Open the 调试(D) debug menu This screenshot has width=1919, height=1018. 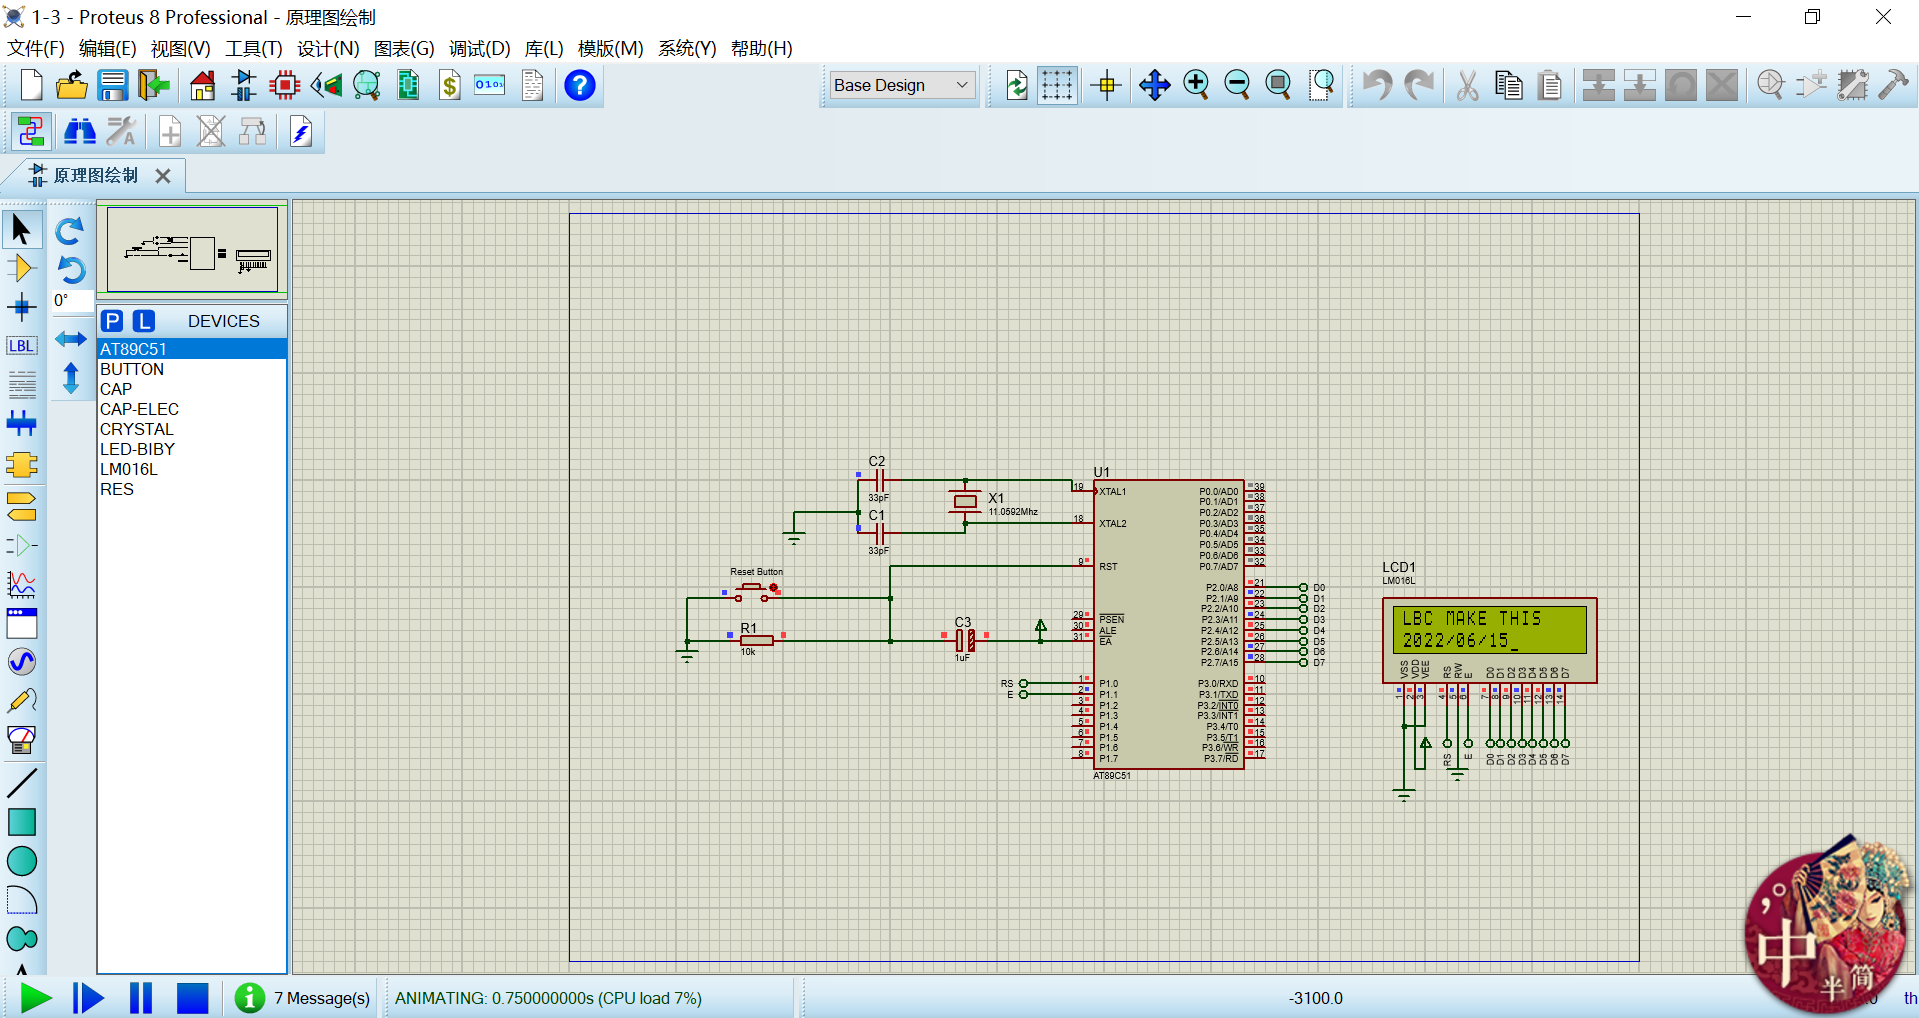pyautogui.click(x=479, y=48)
